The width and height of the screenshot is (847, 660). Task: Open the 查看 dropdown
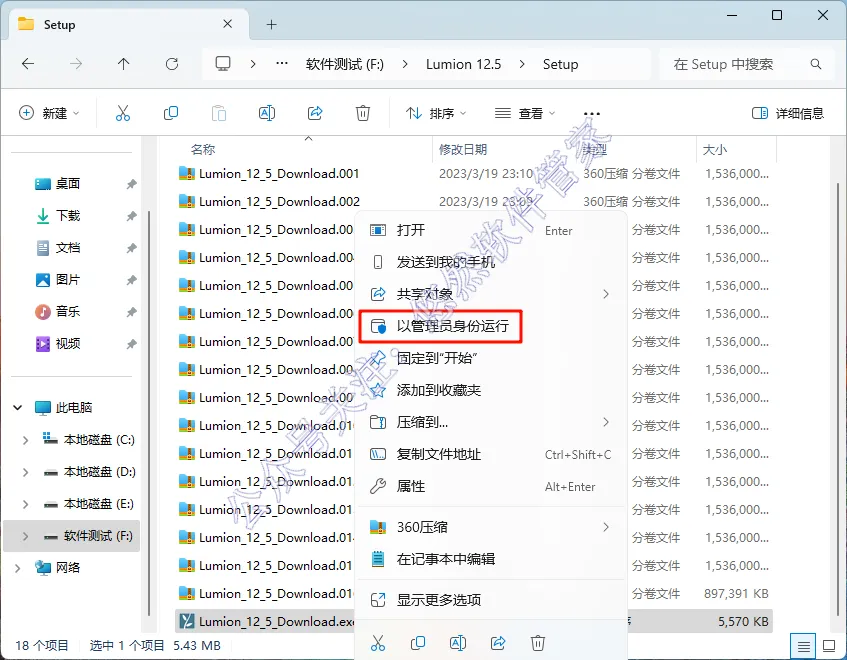point(525,113)
